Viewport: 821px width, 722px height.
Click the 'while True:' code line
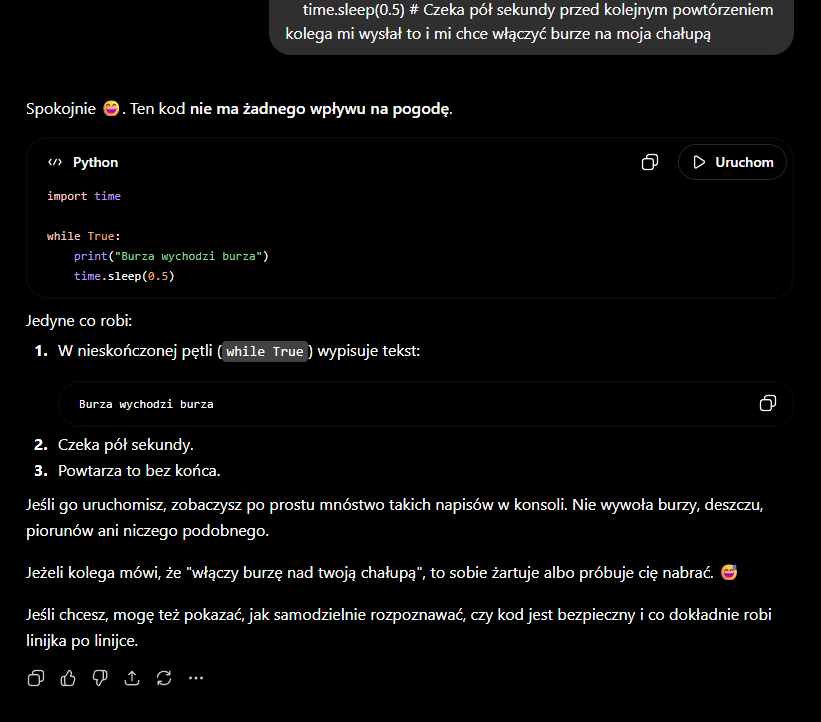84,236
